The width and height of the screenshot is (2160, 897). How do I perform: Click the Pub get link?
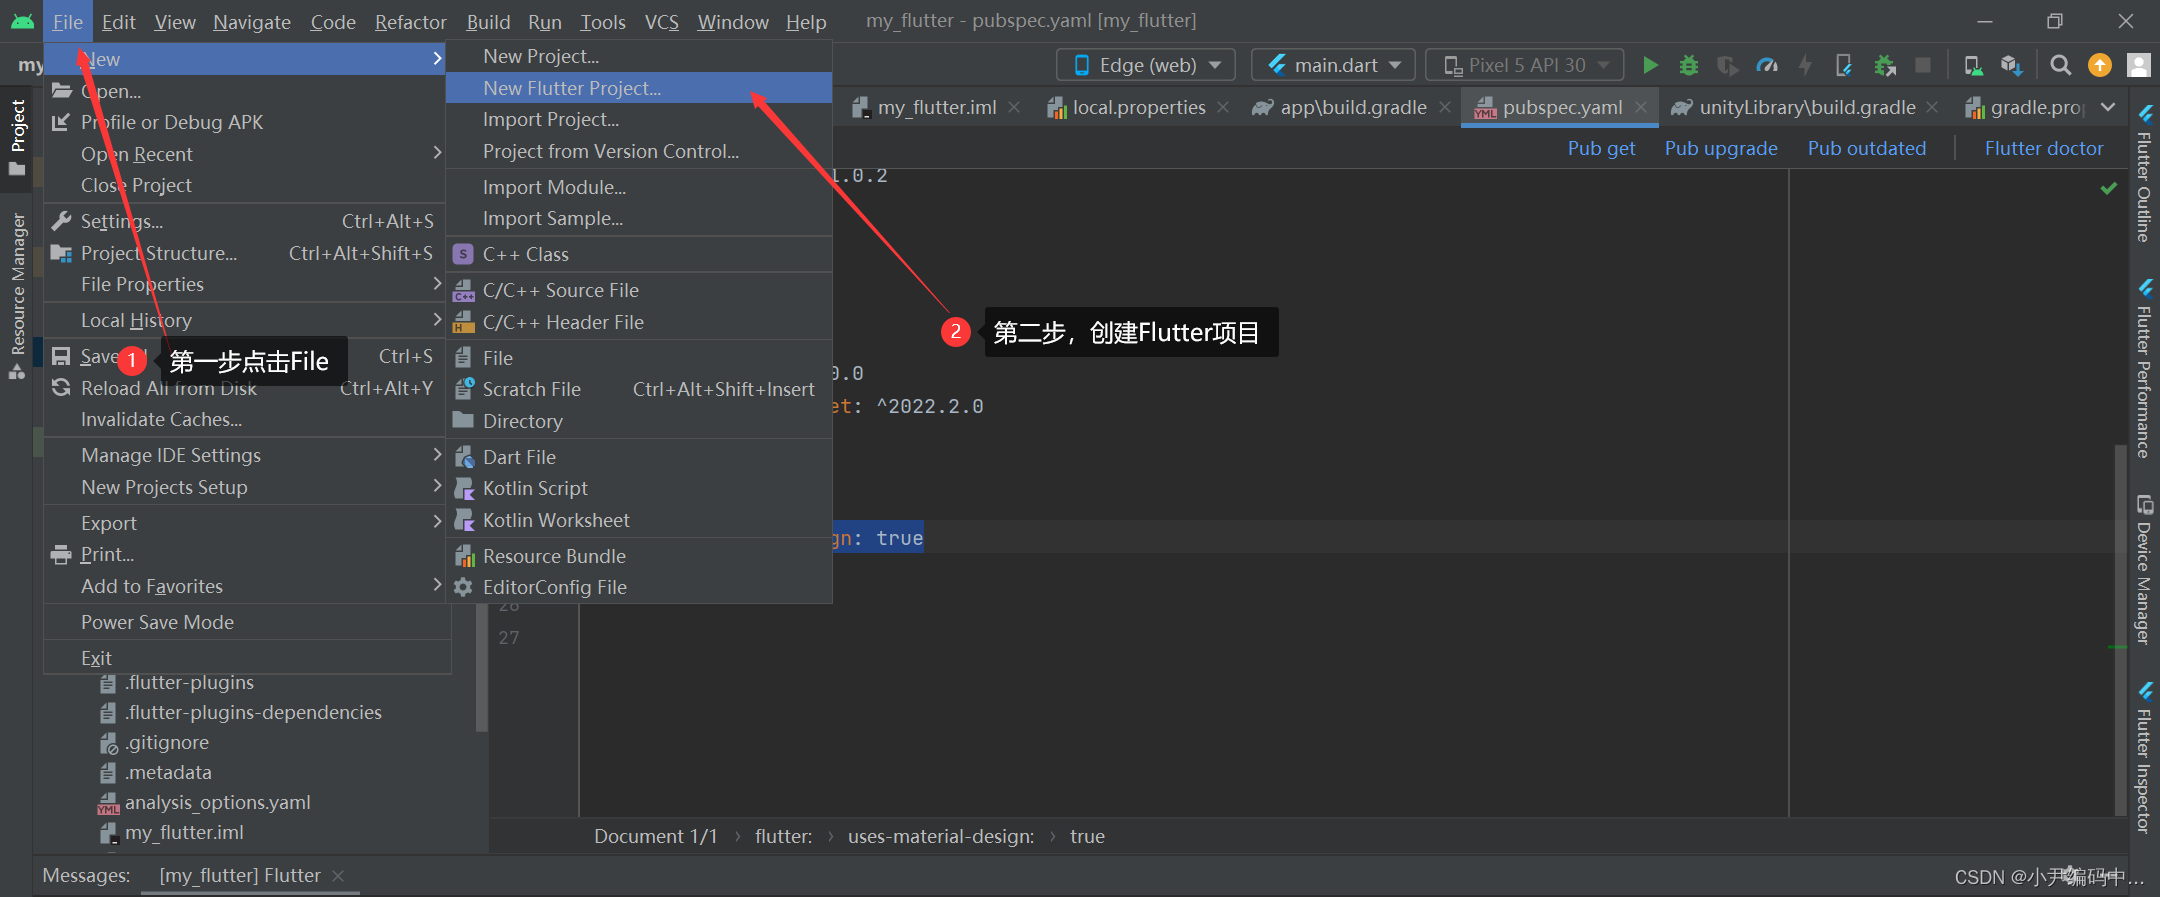click(1601, 148)
